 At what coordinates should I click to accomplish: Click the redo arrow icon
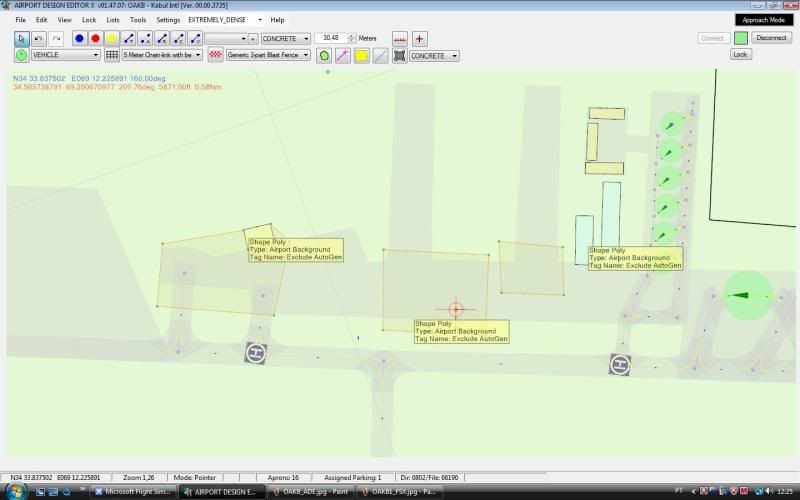tap(56, 38)
